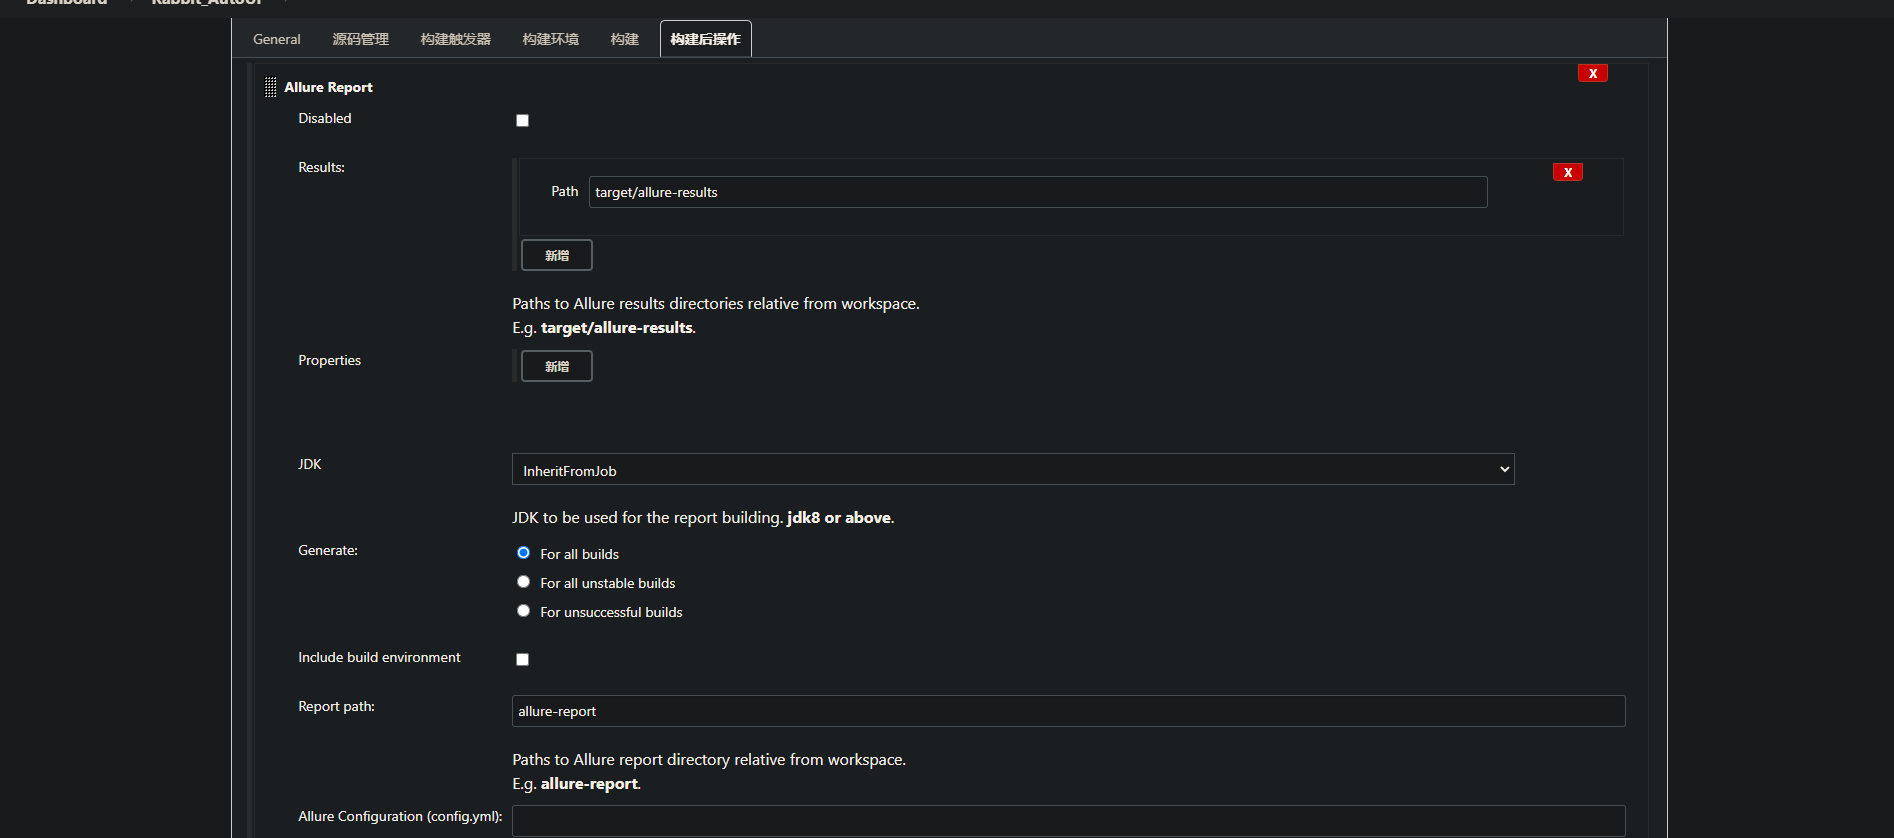
Task: Select the 构建后操作 tab
Action: coord(705,39)
